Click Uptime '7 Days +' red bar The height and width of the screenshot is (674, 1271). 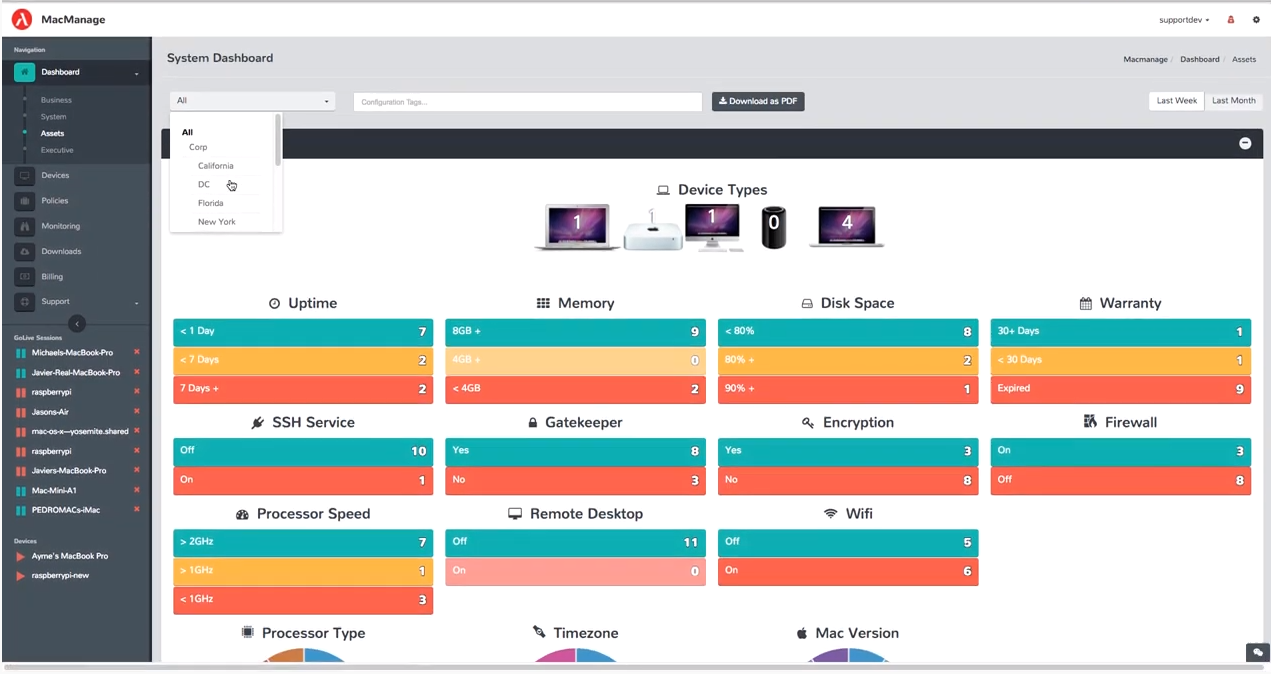coord(303,389)
